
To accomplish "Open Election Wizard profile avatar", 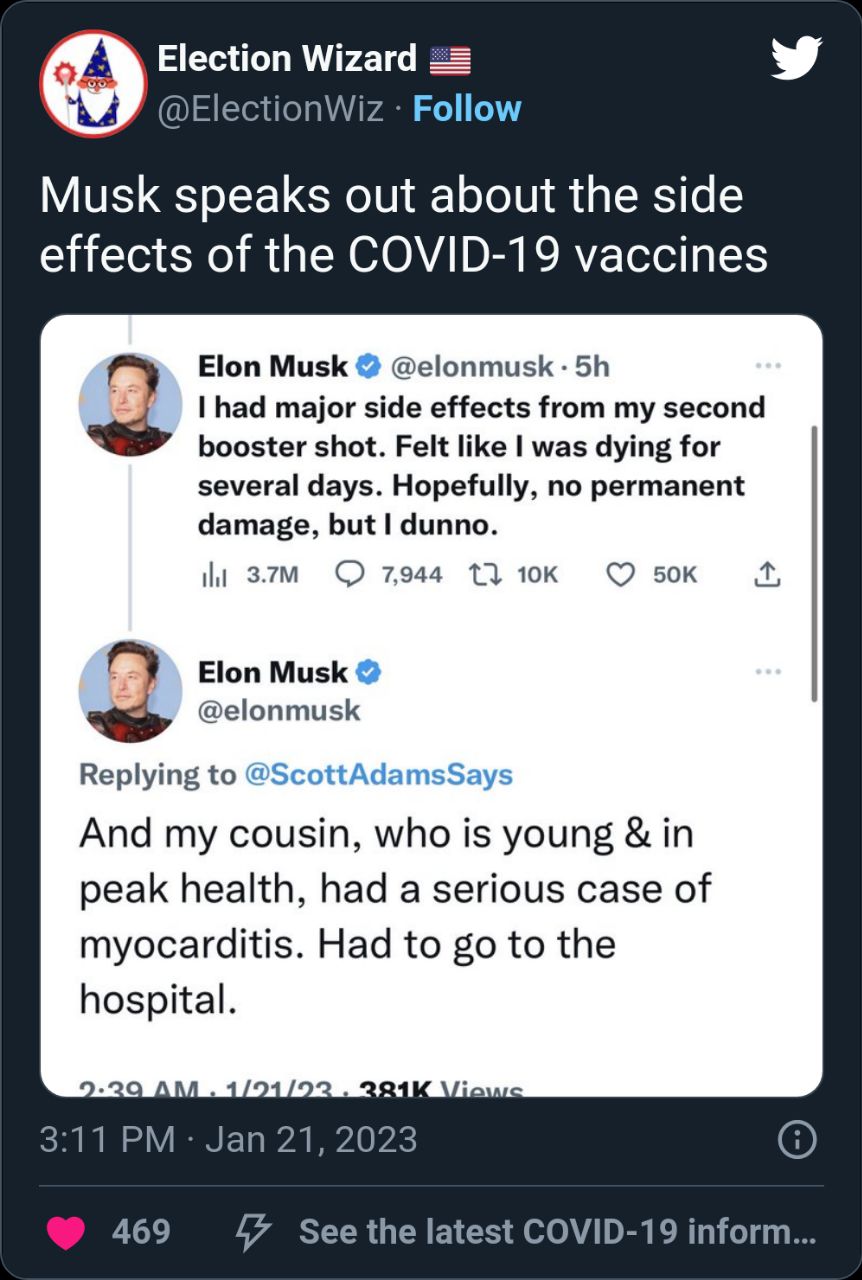I will (x=93, y=83).
